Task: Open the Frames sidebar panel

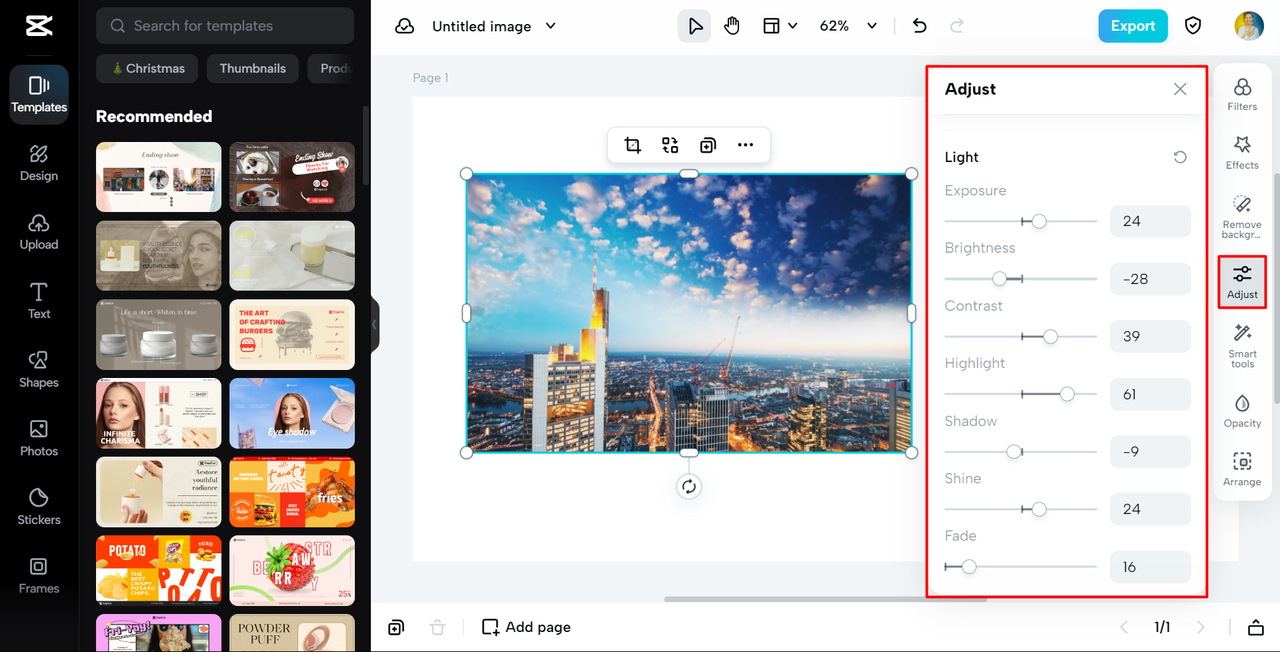Action: (39, 576)
